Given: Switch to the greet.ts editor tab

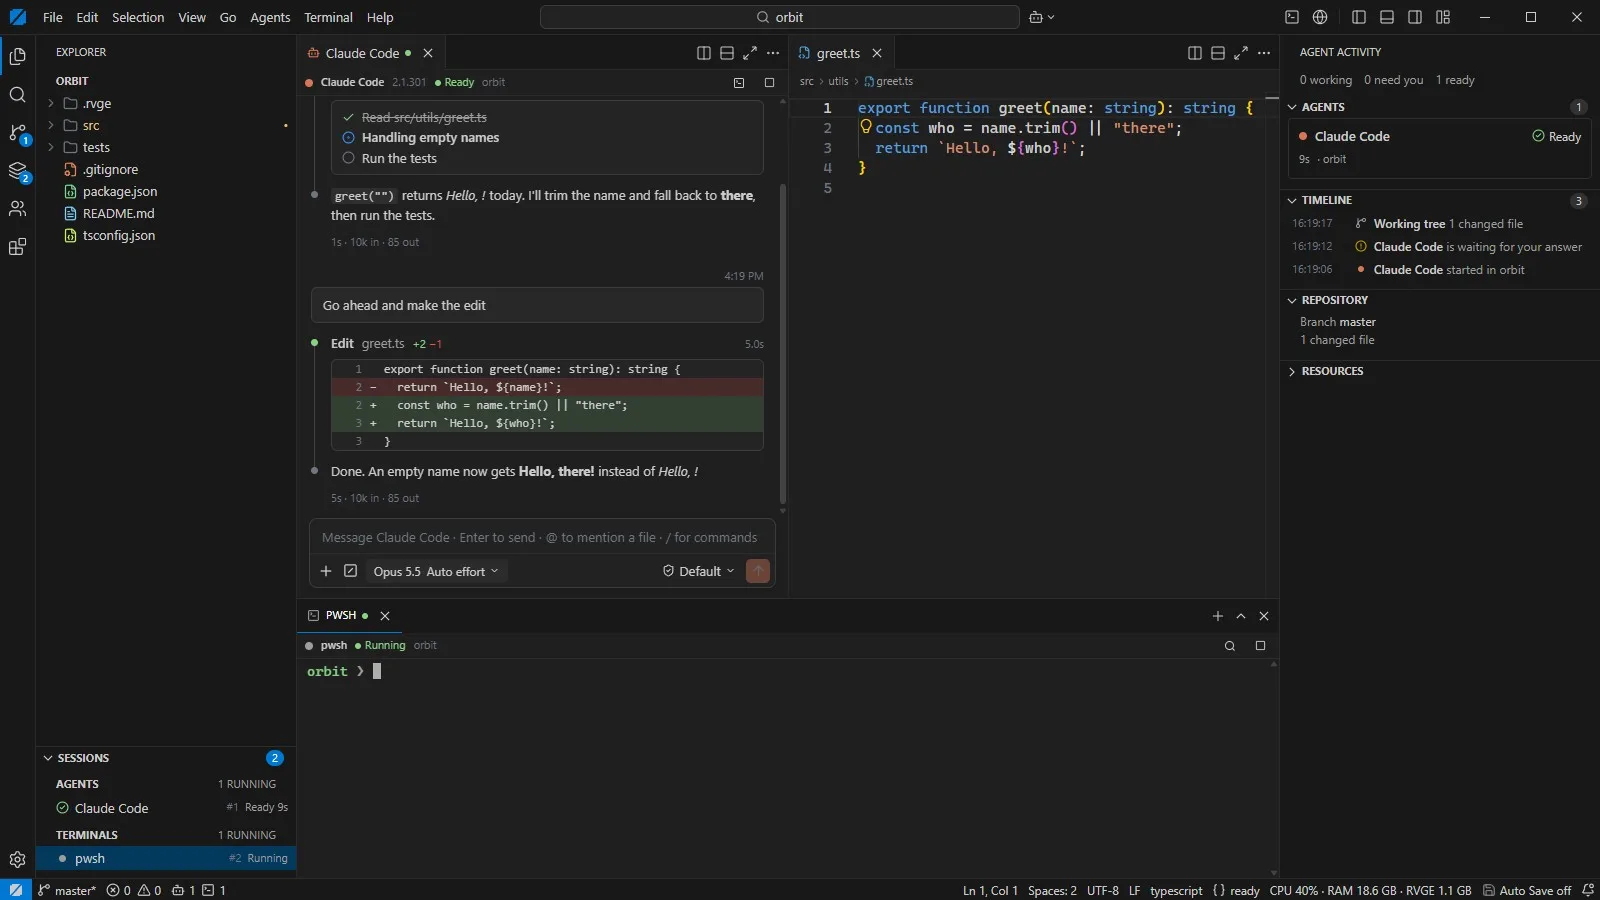Looking at the screenshot, I should (x=838, y=53).
